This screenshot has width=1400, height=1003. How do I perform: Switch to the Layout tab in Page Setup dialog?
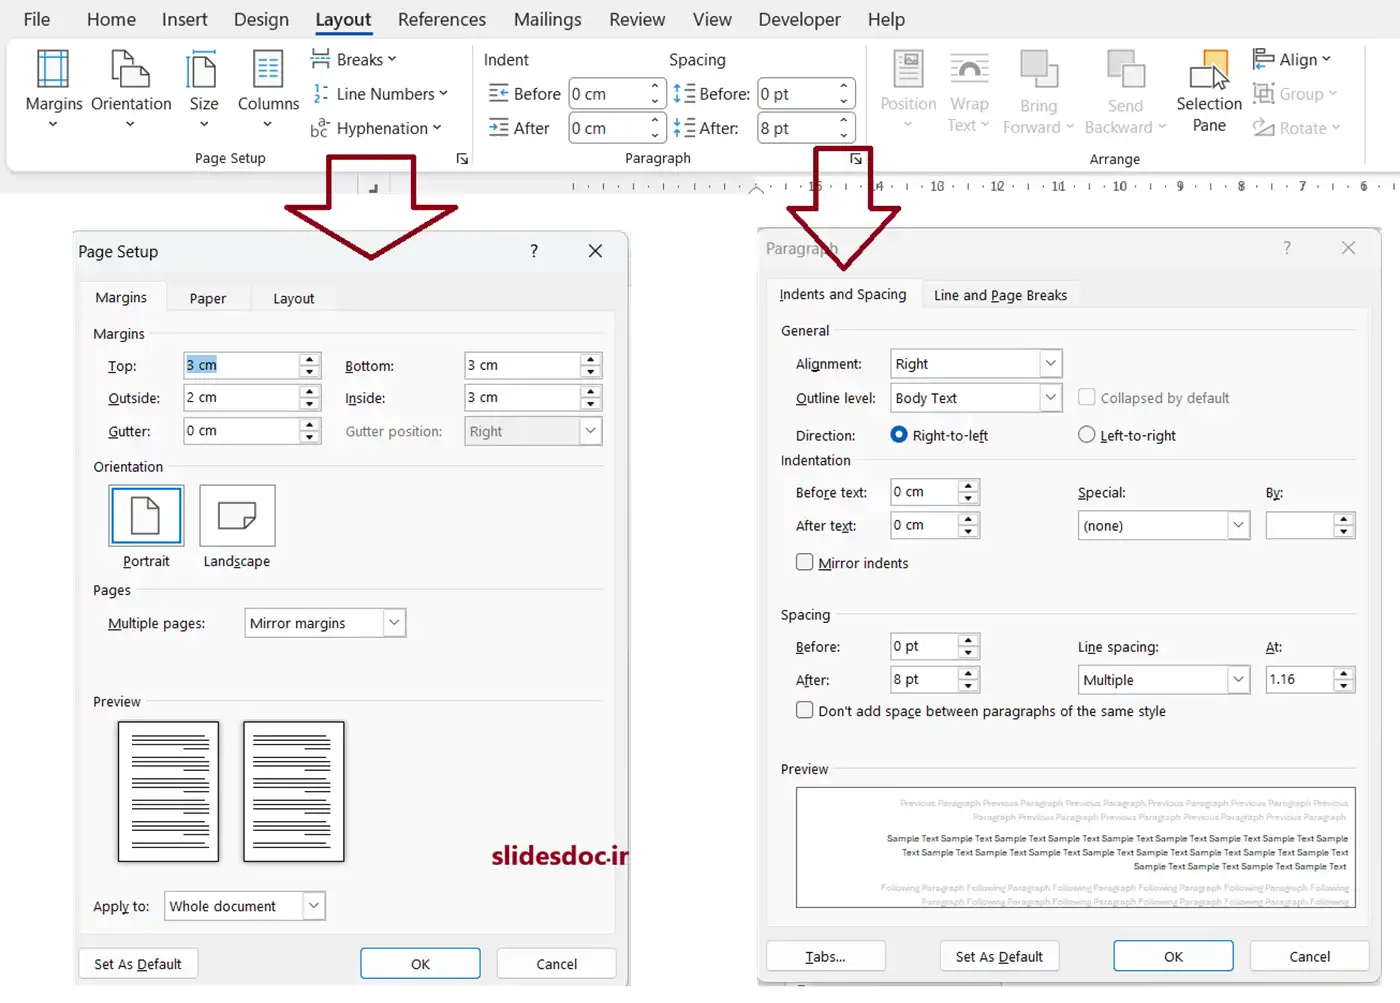point(294,298)
